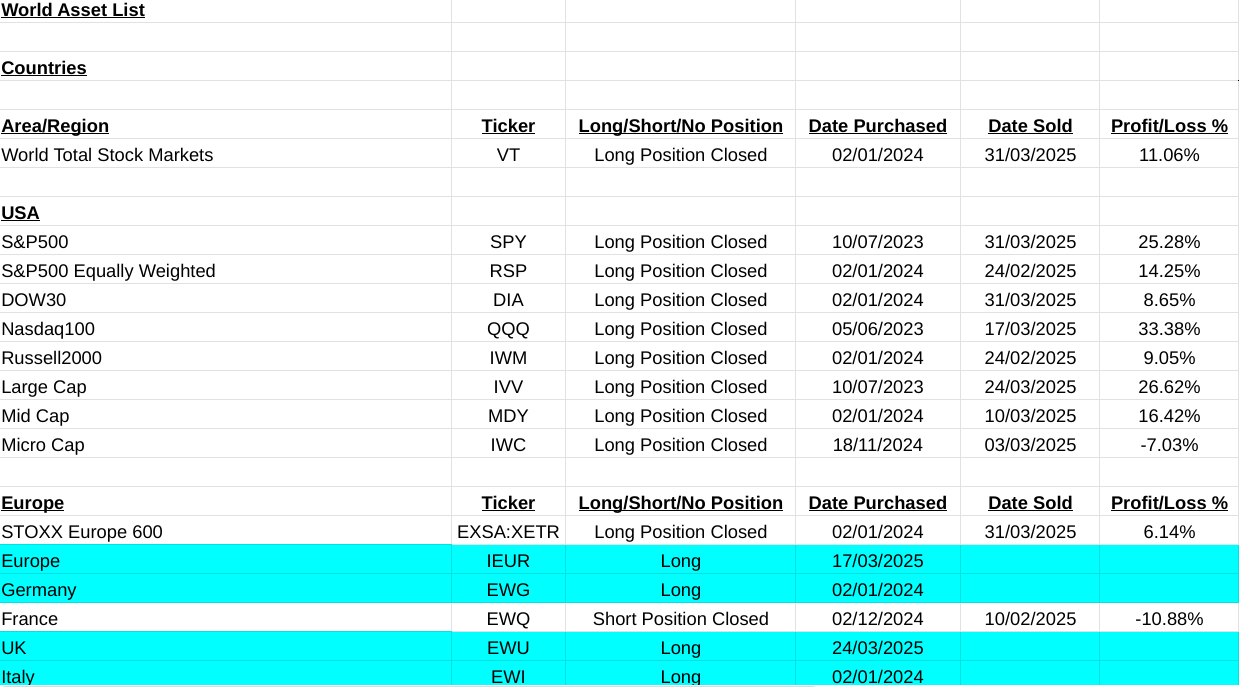Click the UK purchase date 24/03/2025
Viewport: 1239px width, 687px height.
(877, 648)
